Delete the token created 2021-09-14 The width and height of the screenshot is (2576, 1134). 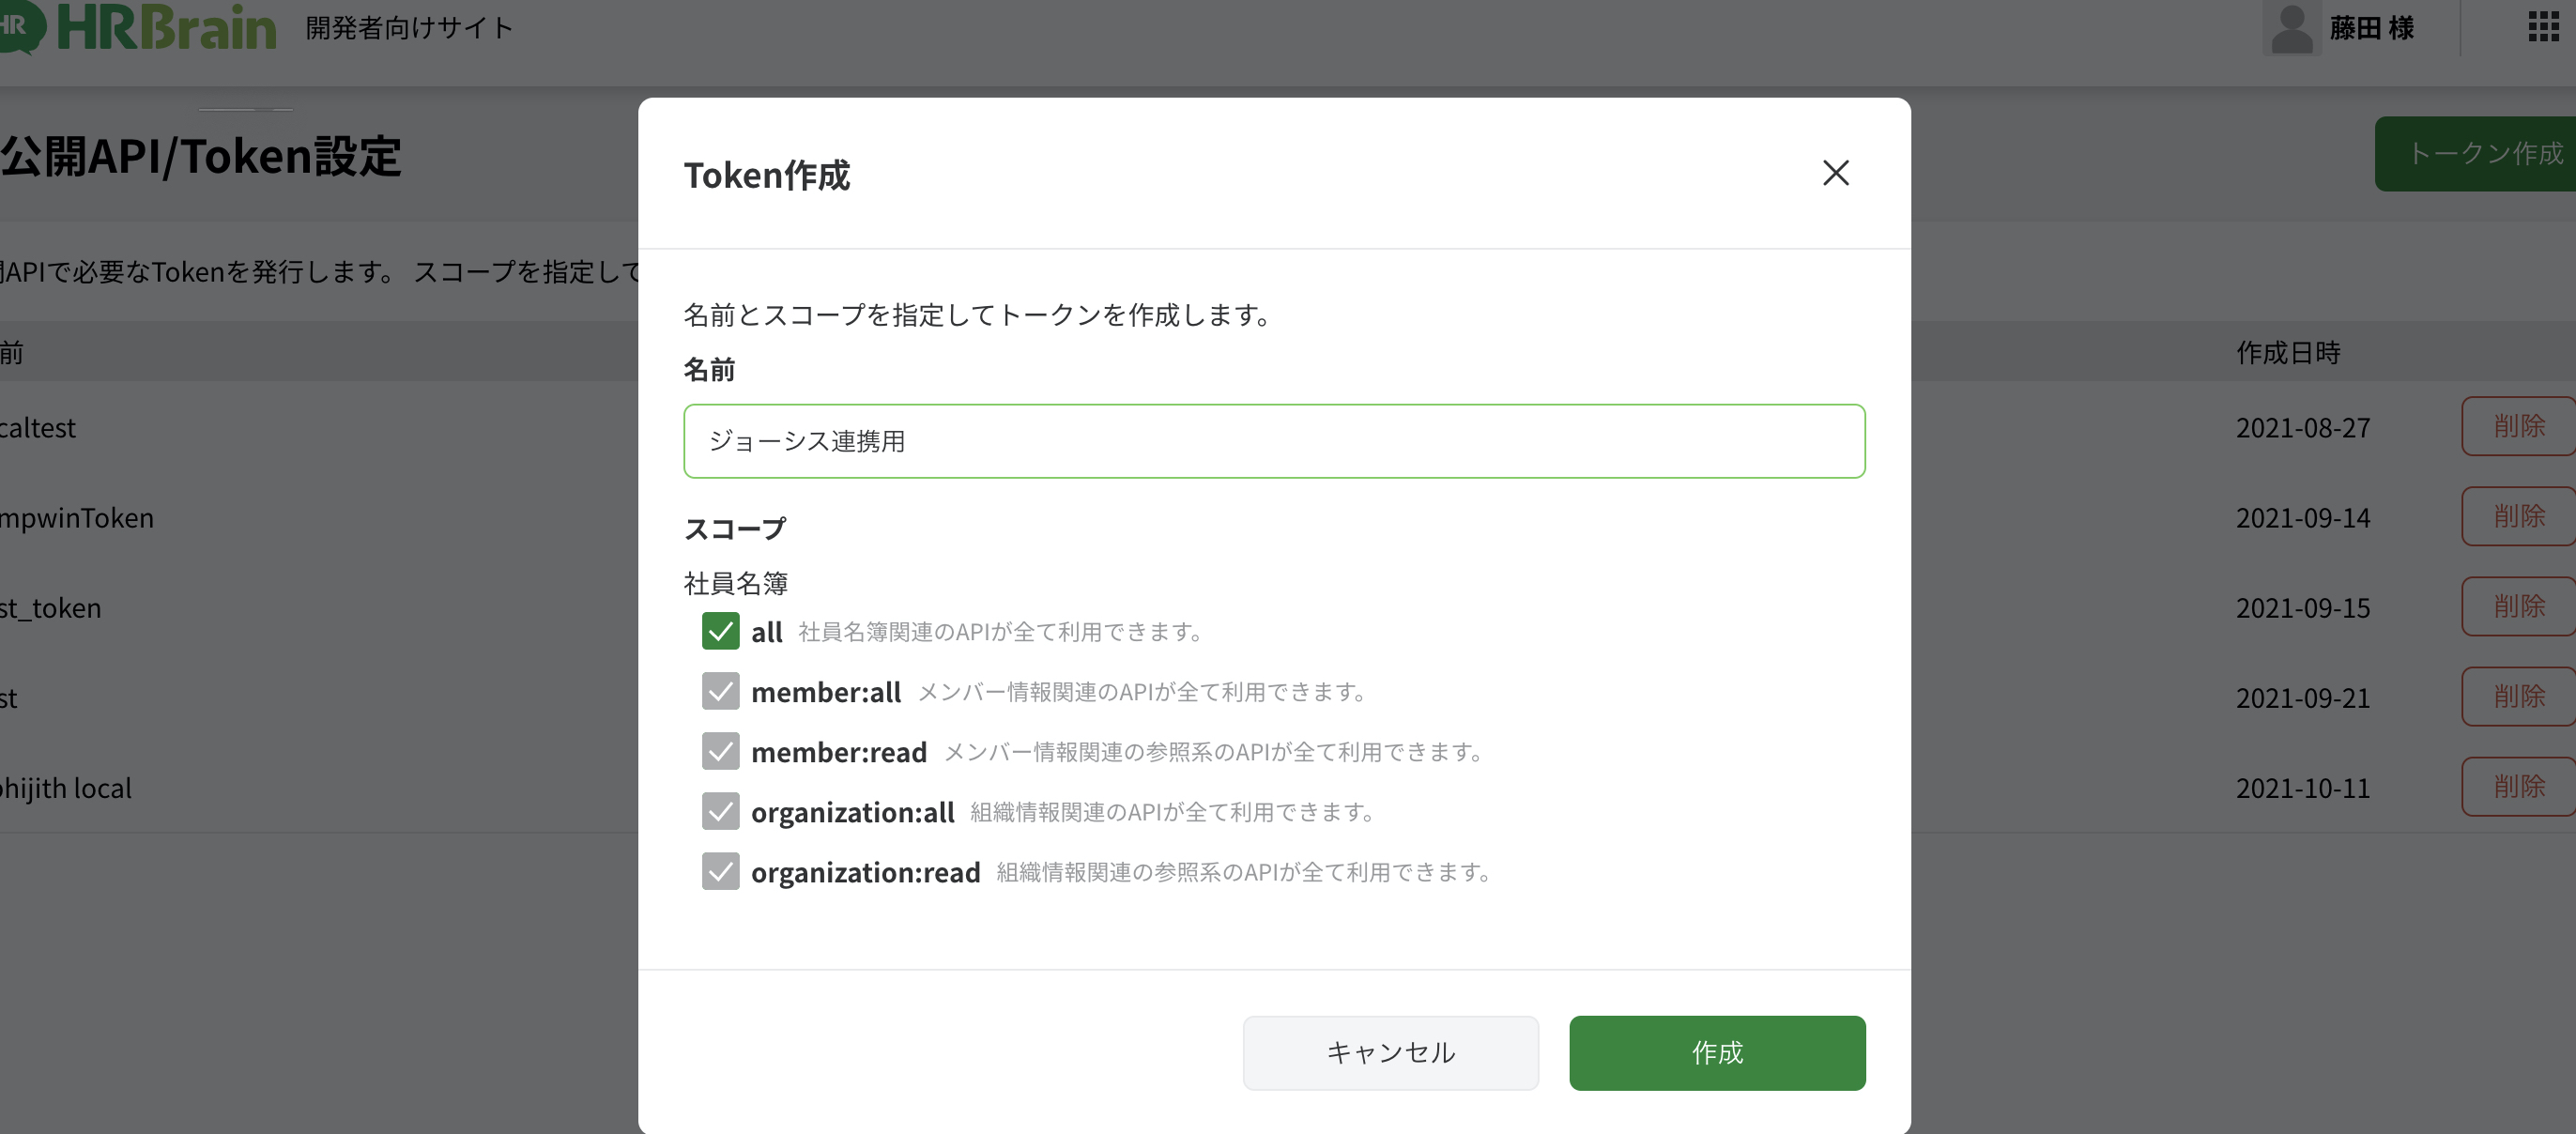(2517, 516)
